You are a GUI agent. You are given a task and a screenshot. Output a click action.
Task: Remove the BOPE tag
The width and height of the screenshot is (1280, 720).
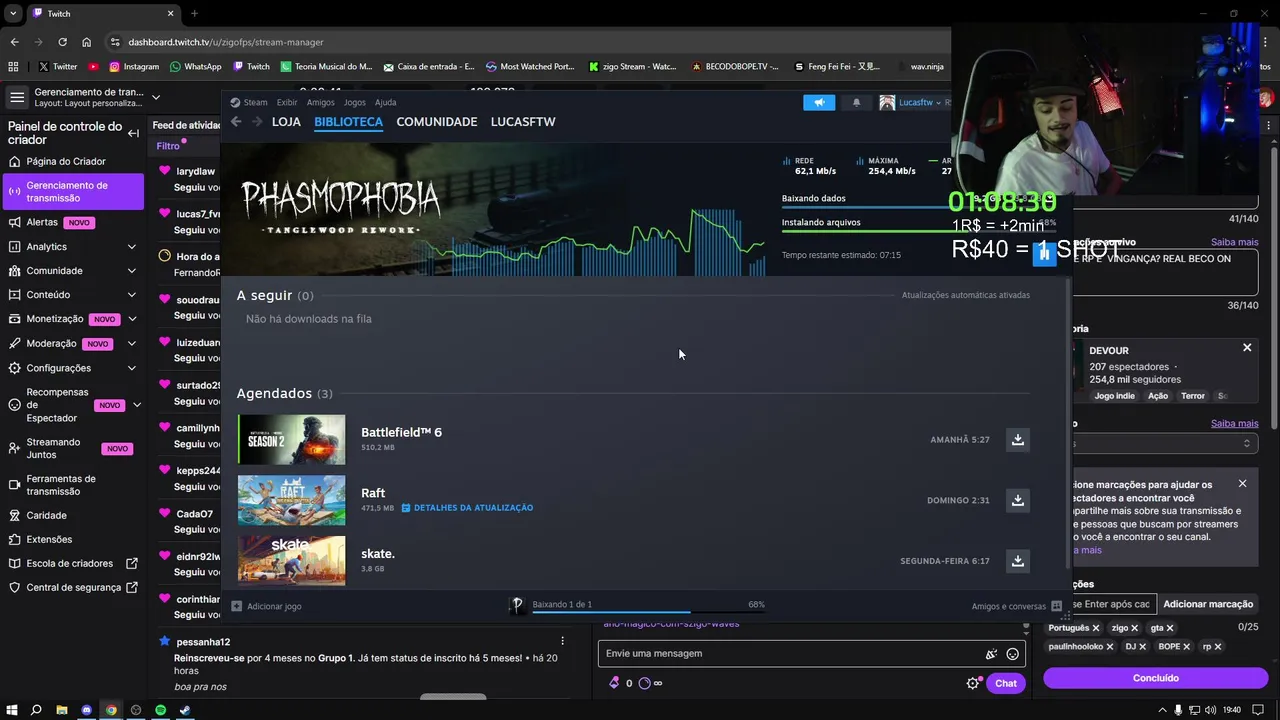click(1187, 647)
